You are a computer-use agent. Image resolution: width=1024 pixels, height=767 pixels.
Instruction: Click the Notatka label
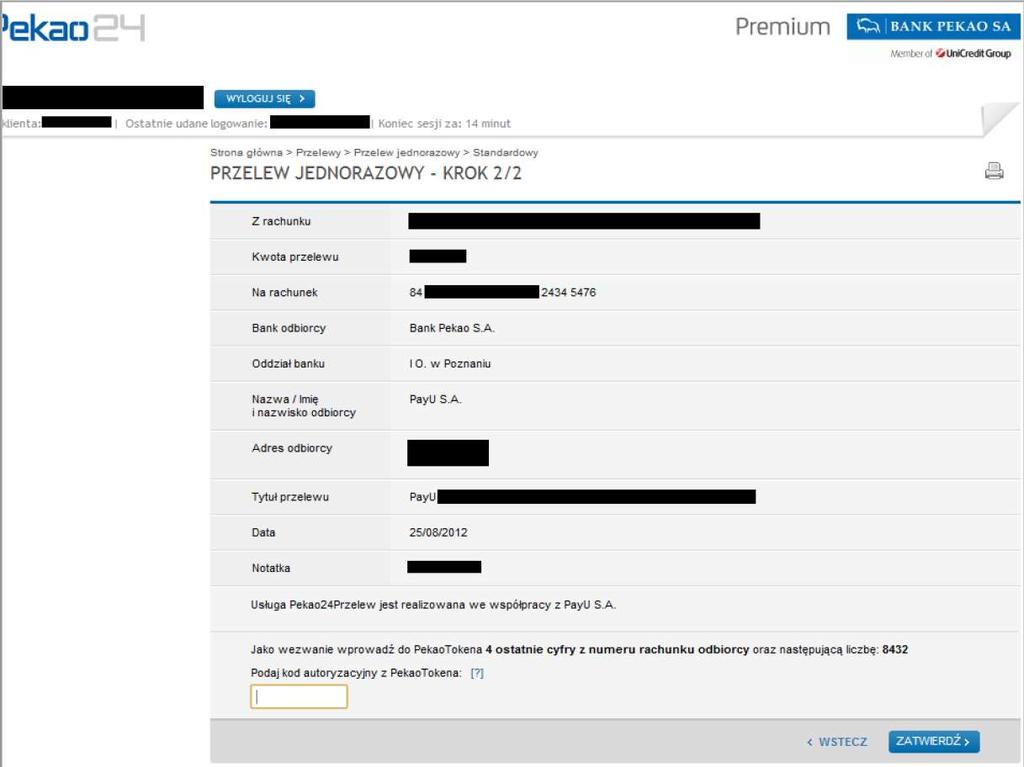(x=271, y=568)
